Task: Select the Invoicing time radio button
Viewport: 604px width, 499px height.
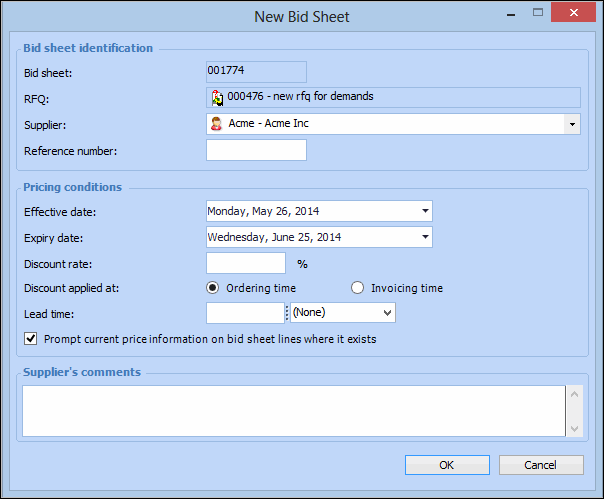Action: (x=358, y=288)
